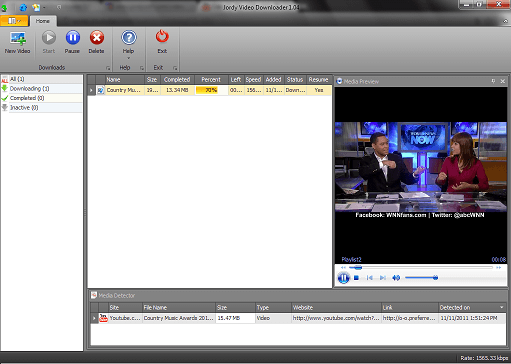Delete the selected download

(97, 38)
